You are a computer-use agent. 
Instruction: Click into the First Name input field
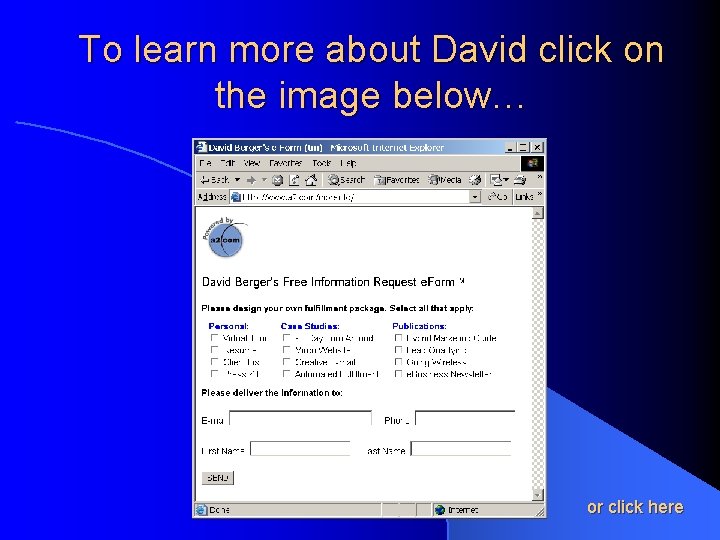300,449
